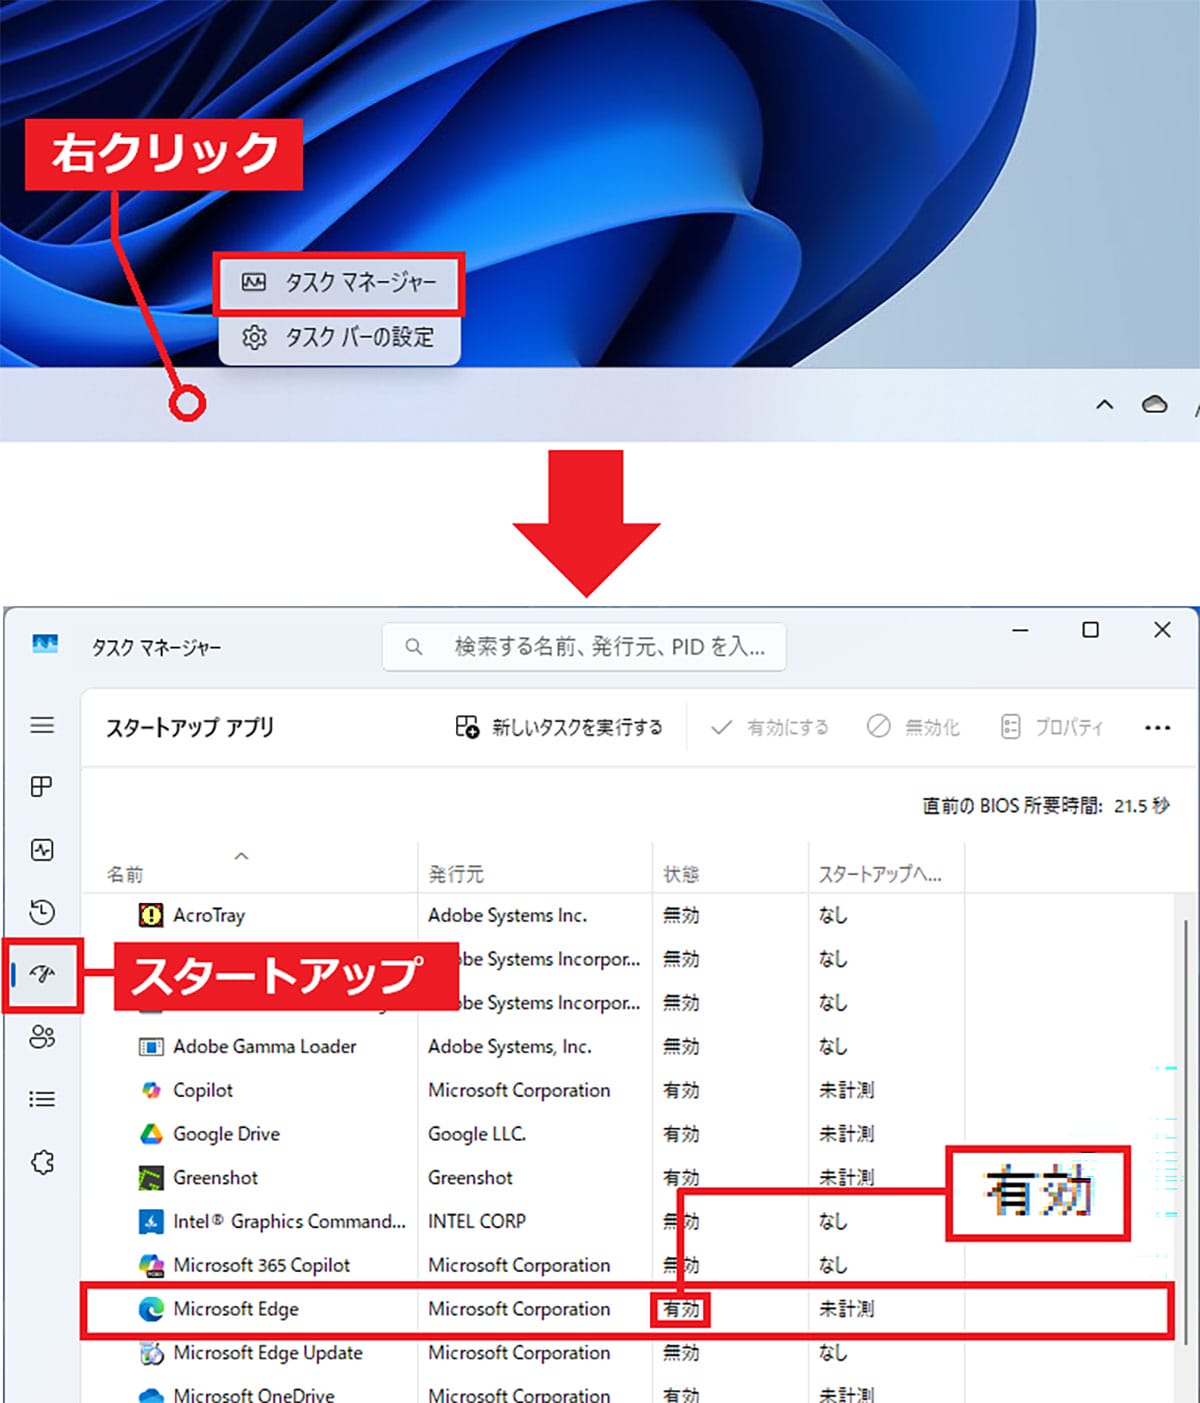Click the Microsoft Edge Update icon
The image size is (1200, 1403).
[150, 1353]
